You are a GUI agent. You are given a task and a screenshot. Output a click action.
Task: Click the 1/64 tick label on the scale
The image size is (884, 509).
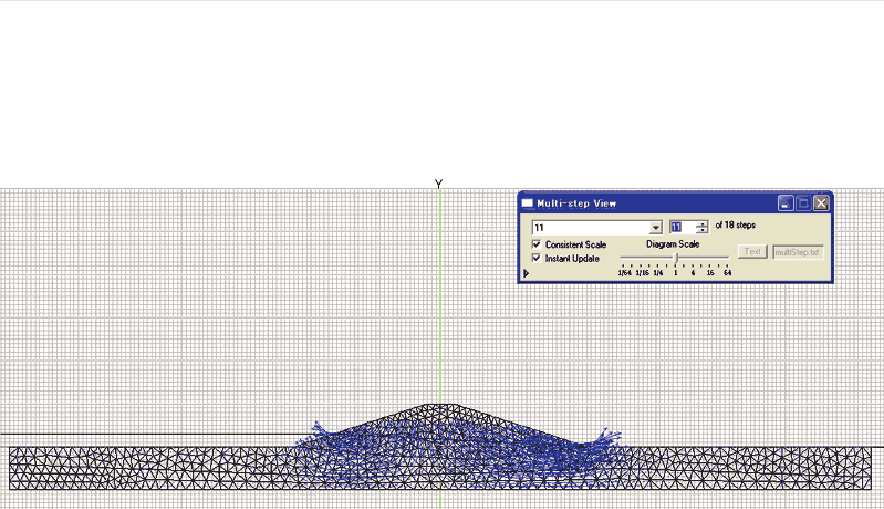(x=625, y=273)
